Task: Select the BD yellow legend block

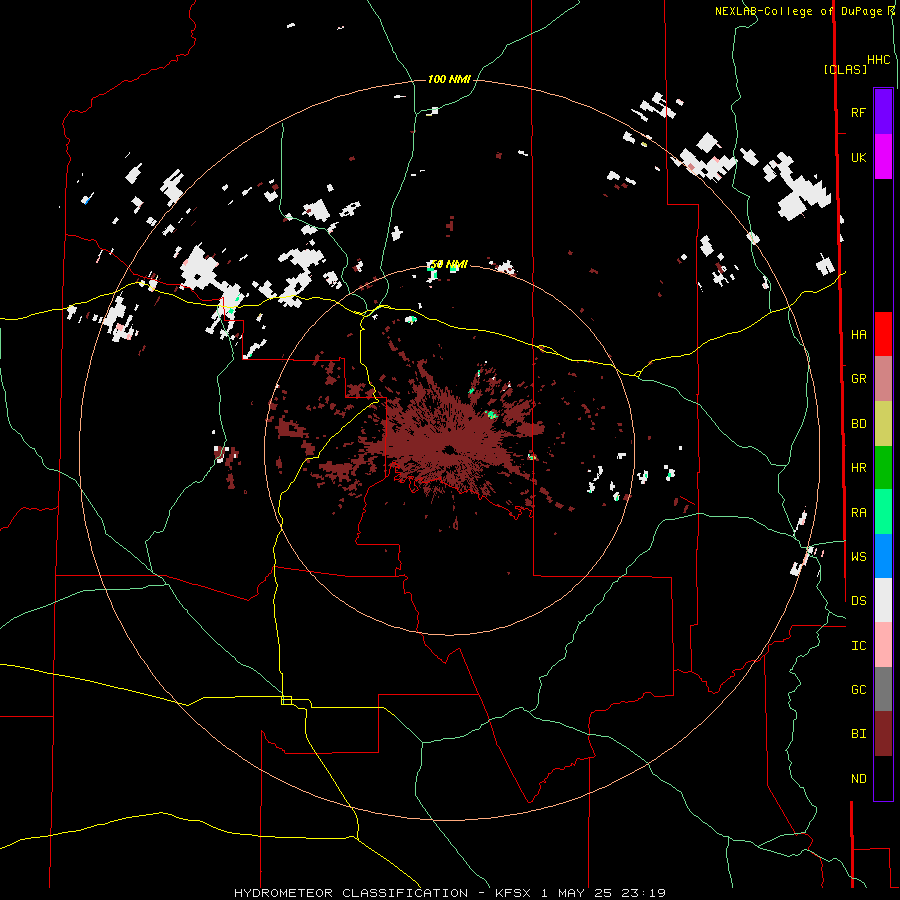Action: pyautogui.click(x=883, y=424)
